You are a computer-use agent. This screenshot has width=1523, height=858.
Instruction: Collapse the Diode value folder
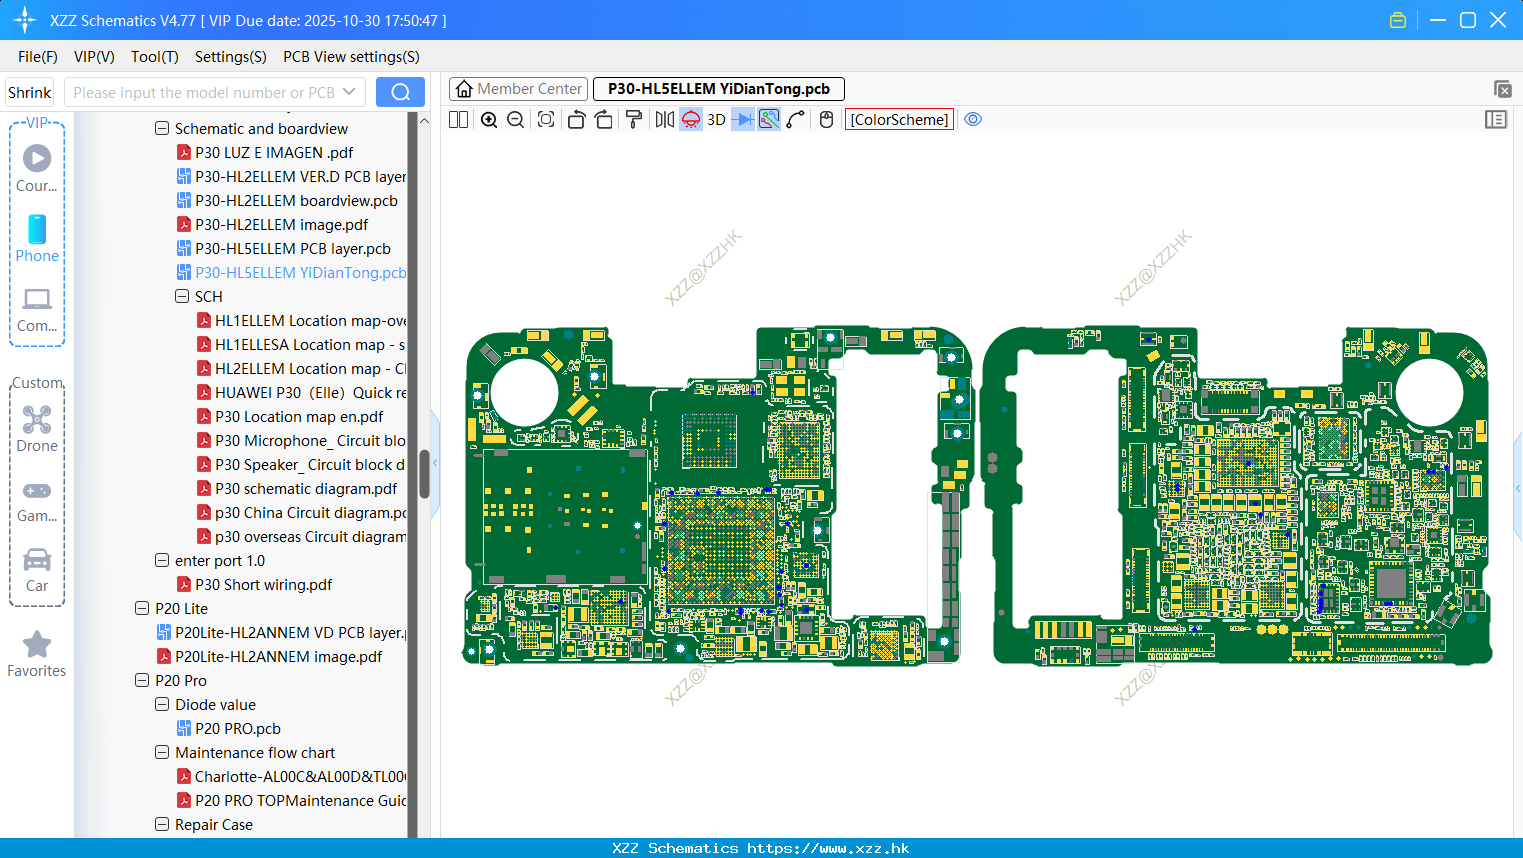tap(162, 704)
